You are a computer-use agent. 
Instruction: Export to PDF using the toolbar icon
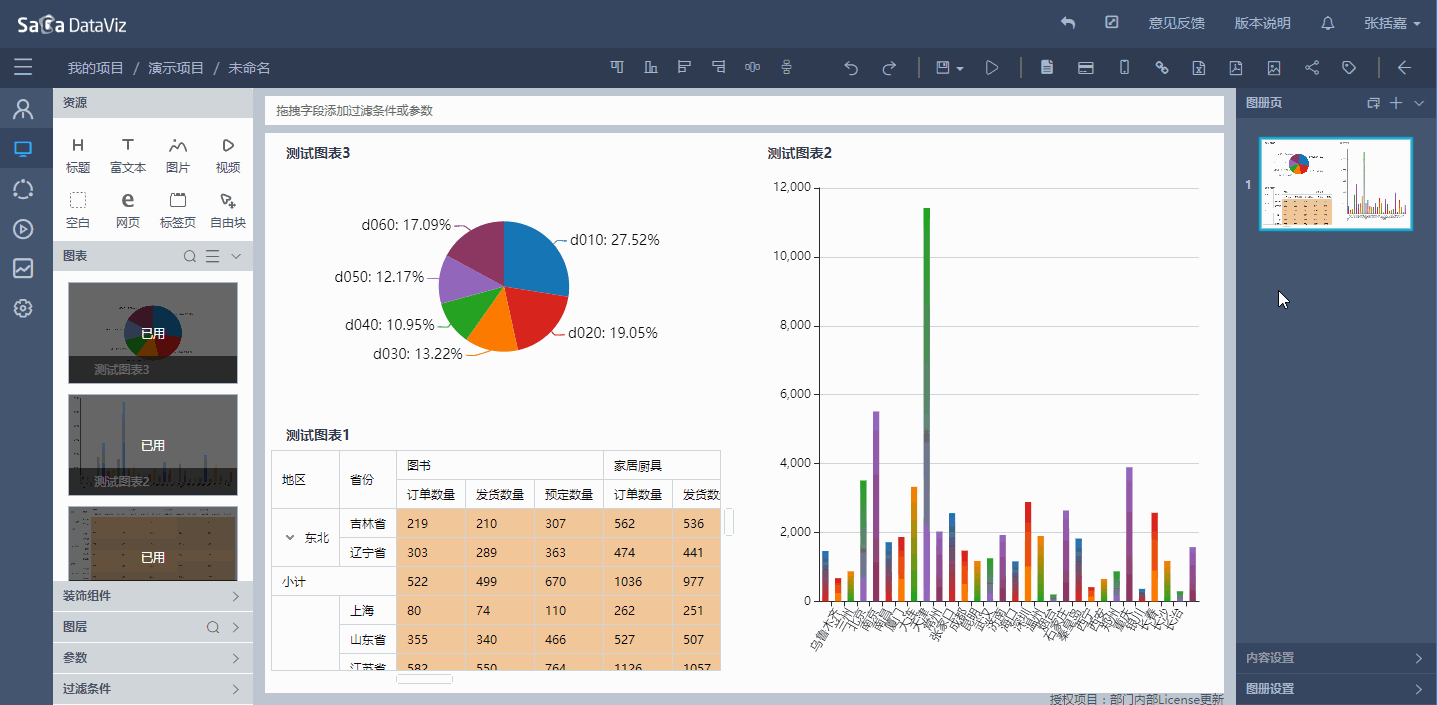click(x=1236, y=68)
